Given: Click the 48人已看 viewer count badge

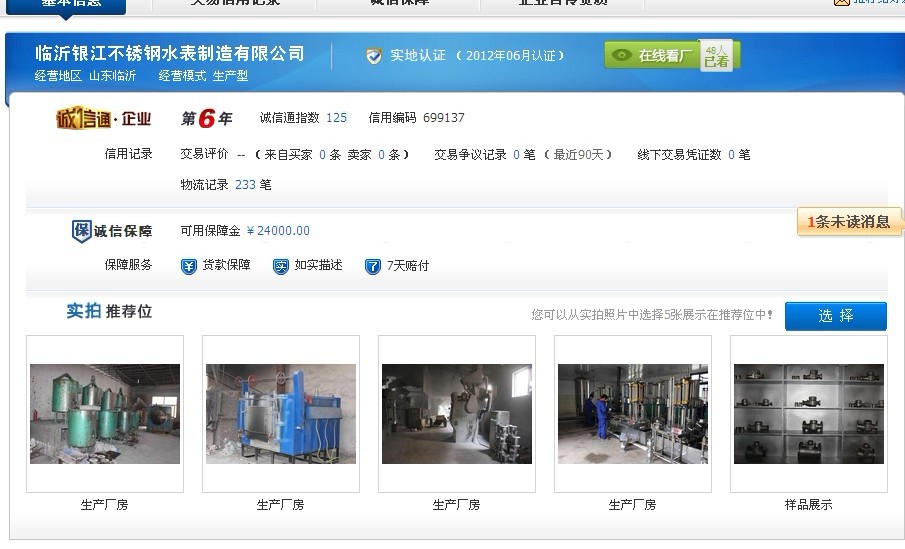Looking at the screenshot, I should point(716,55).
